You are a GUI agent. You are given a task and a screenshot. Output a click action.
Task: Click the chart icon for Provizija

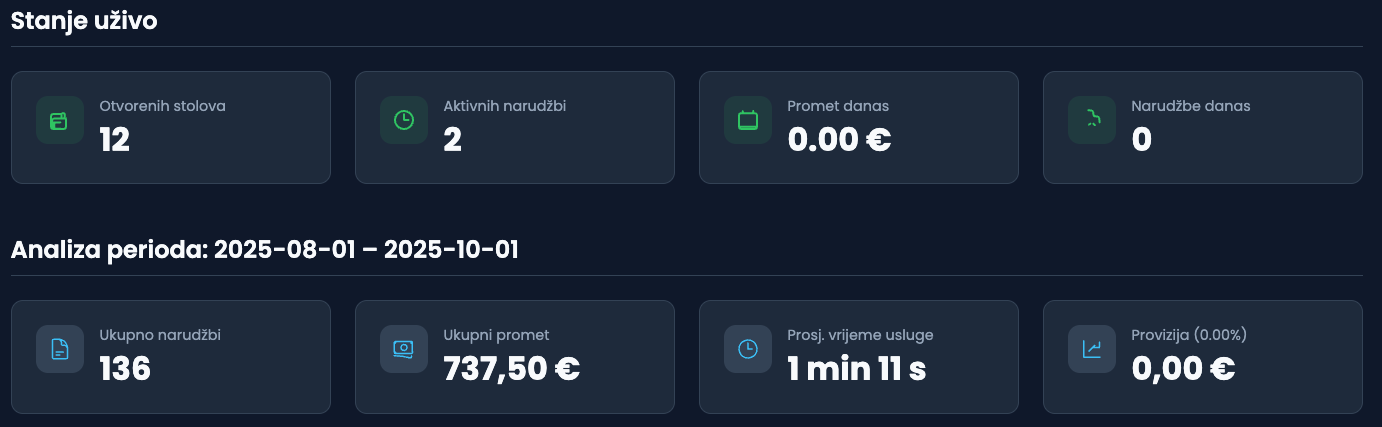(x=1091, y=349)
